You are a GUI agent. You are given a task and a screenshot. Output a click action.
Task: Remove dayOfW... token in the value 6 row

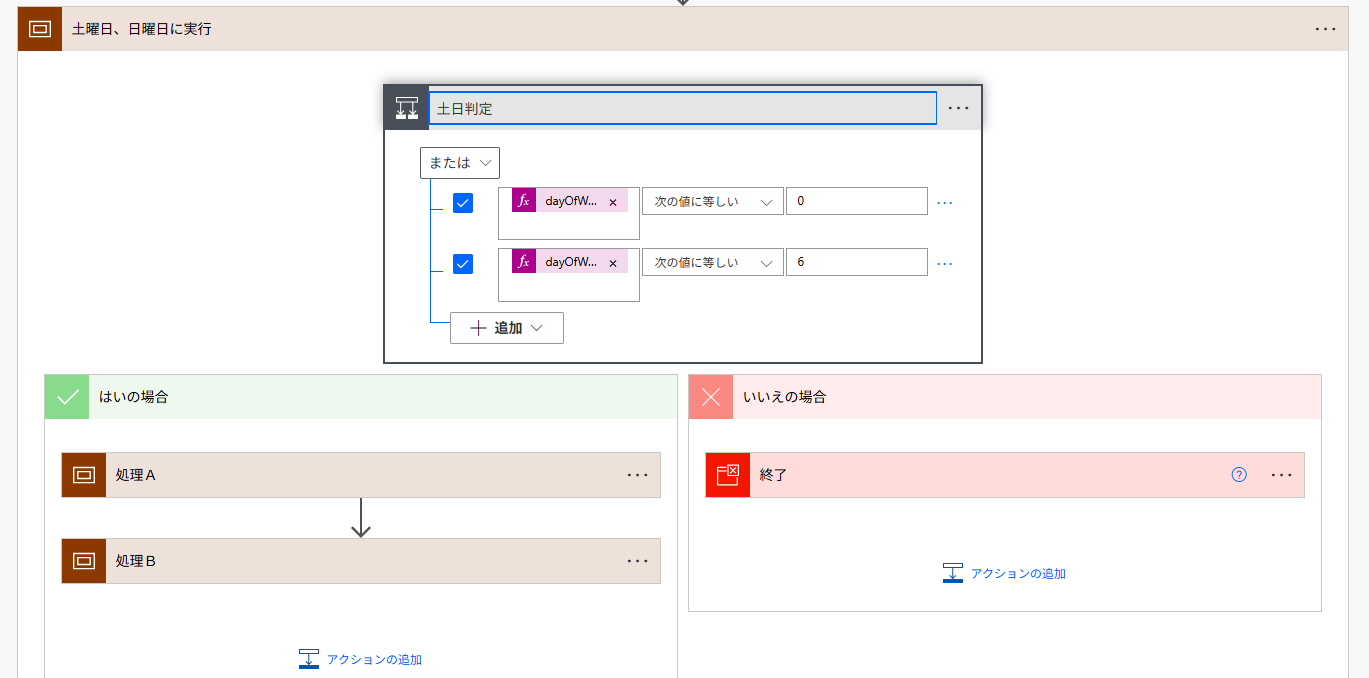click(x=613, y=264)
